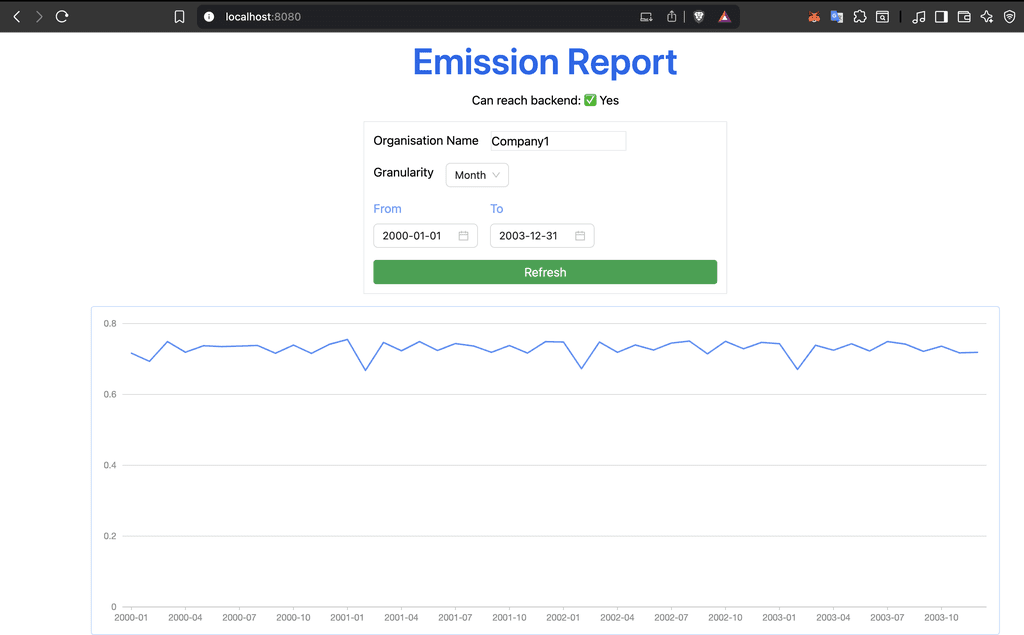
Task: Open the extensions puzzle-piece menu
Action: [x=859, y=17]
